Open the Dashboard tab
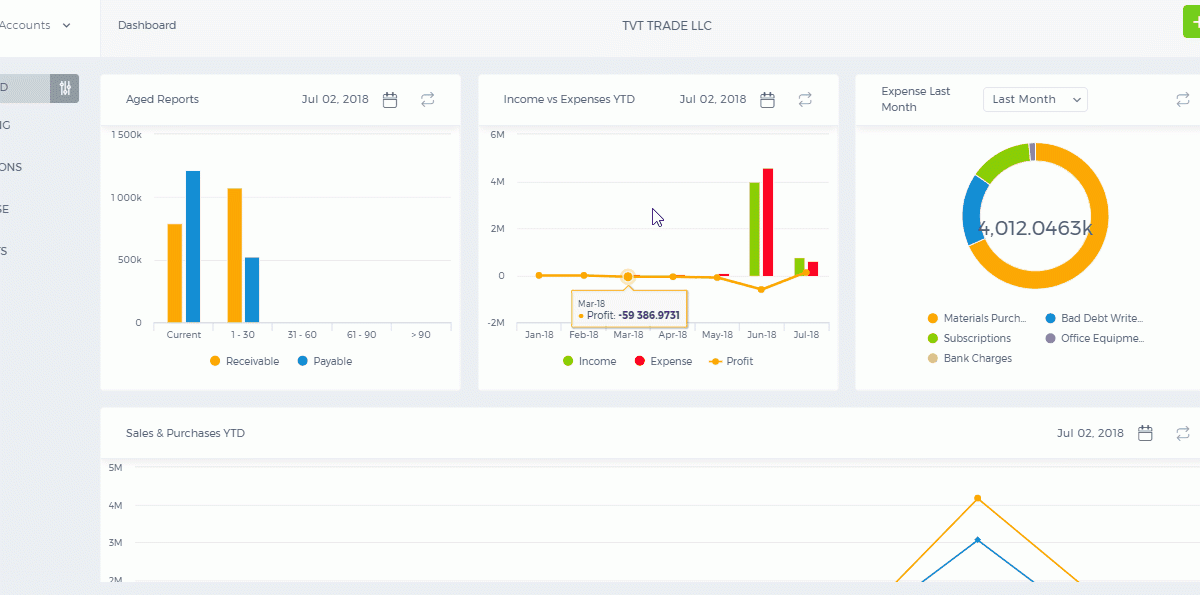 147,25
